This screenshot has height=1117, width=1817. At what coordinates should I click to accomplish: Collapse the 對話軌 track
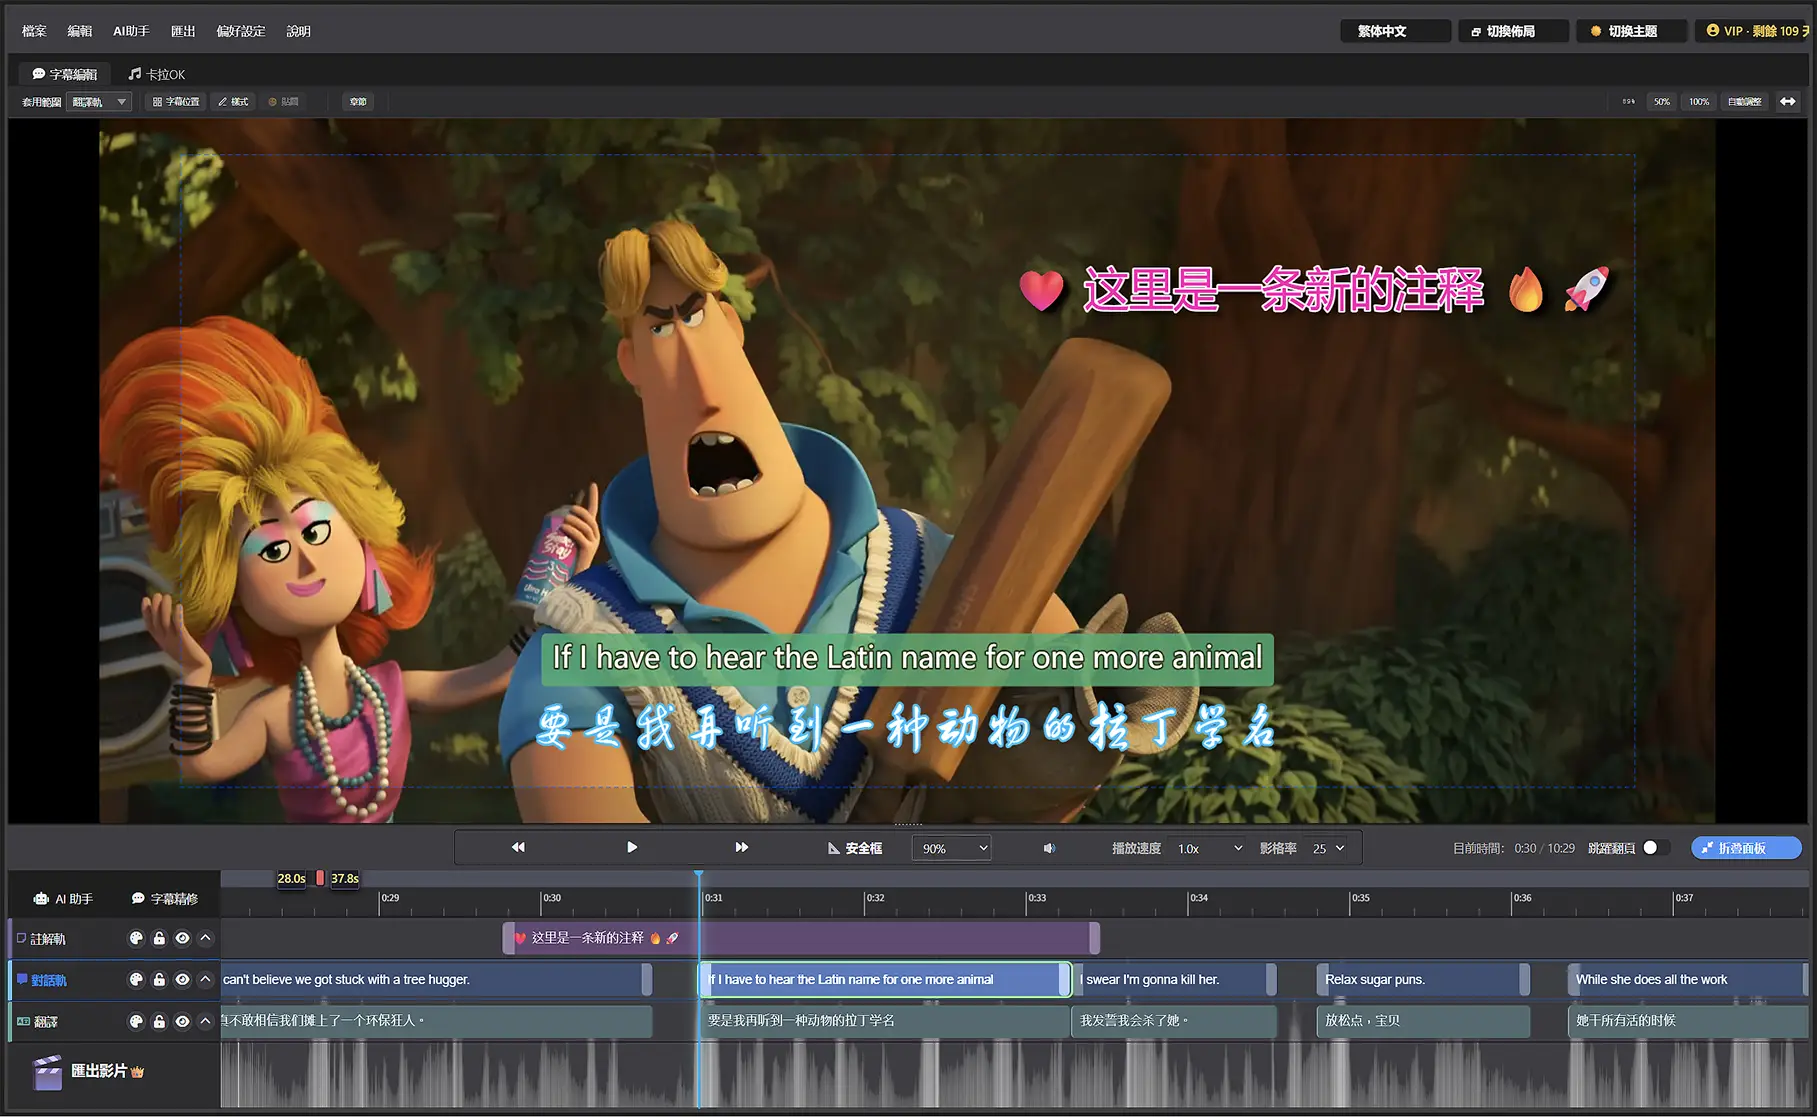click(205, 980)
